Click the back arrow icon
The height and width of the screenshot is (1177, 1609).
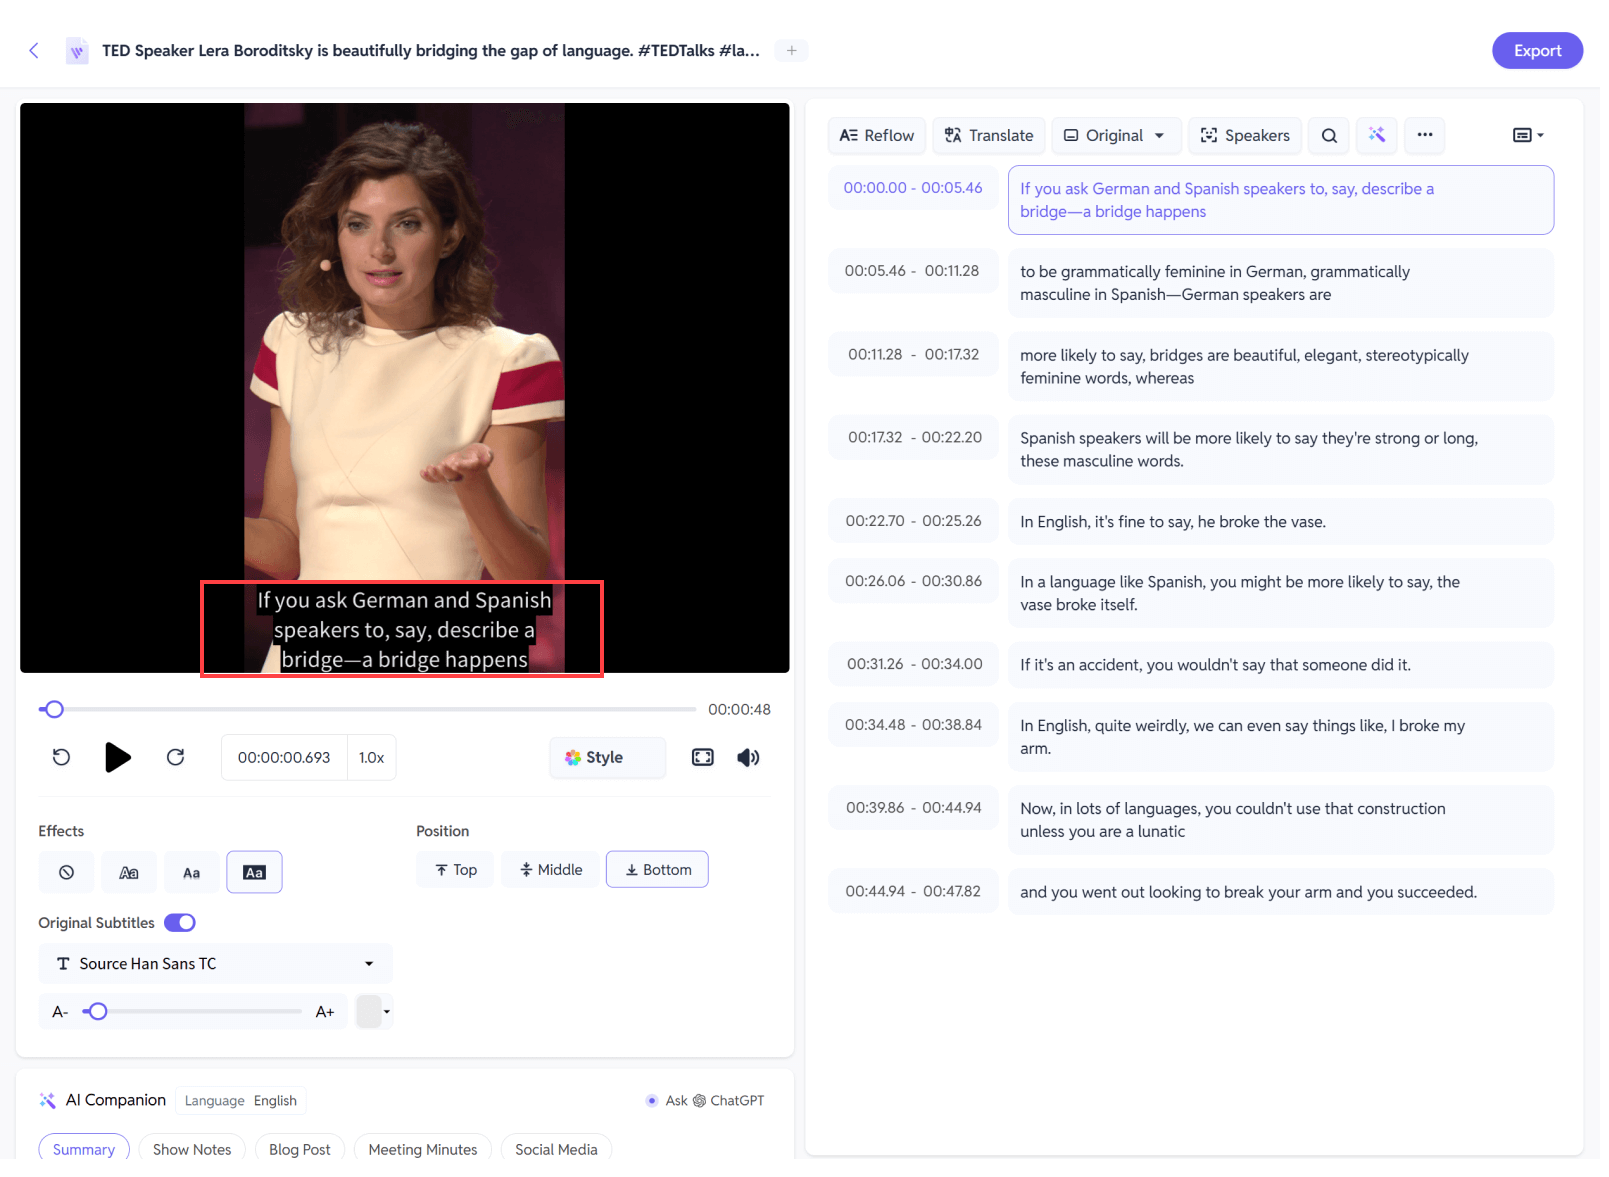point(34,51)
